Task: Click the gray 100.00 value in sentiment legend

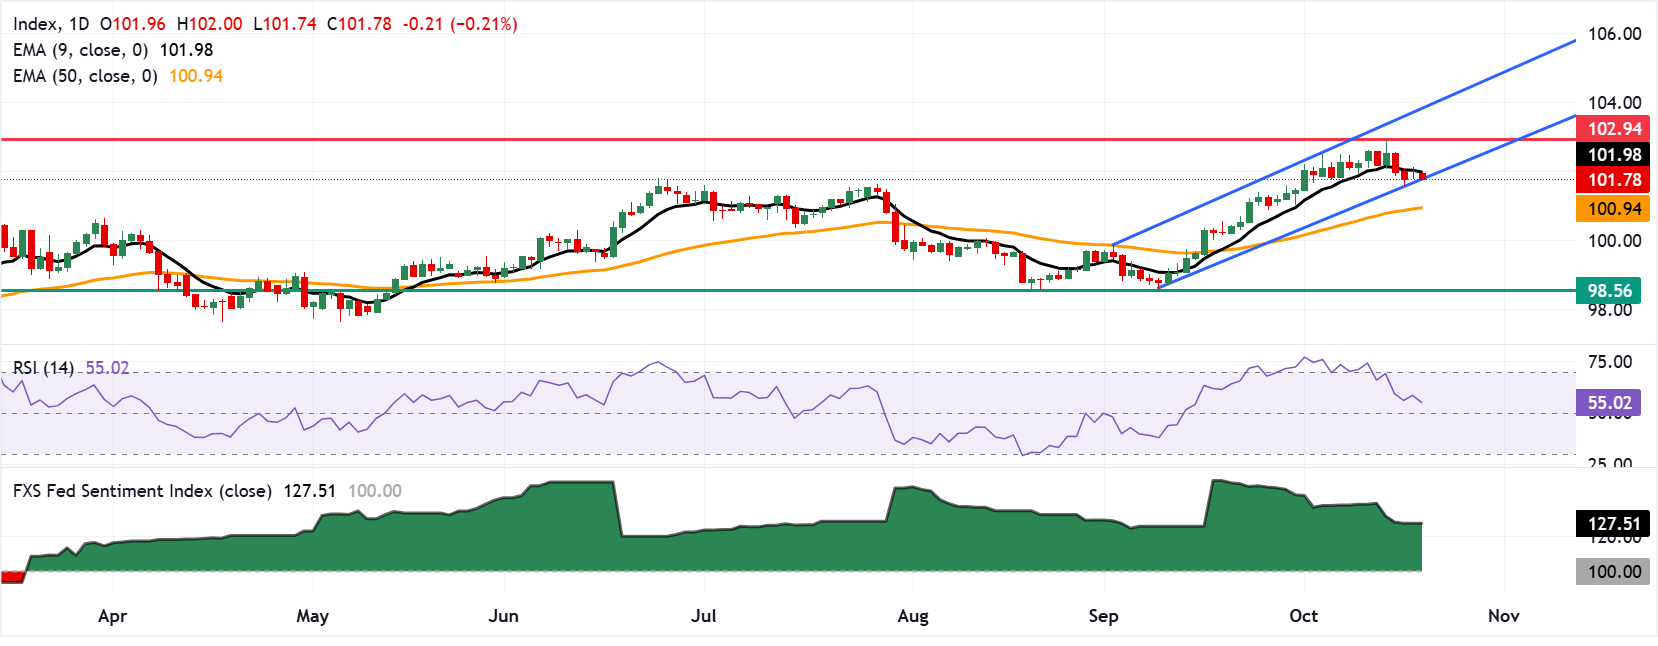Action: tap(375, 491)
